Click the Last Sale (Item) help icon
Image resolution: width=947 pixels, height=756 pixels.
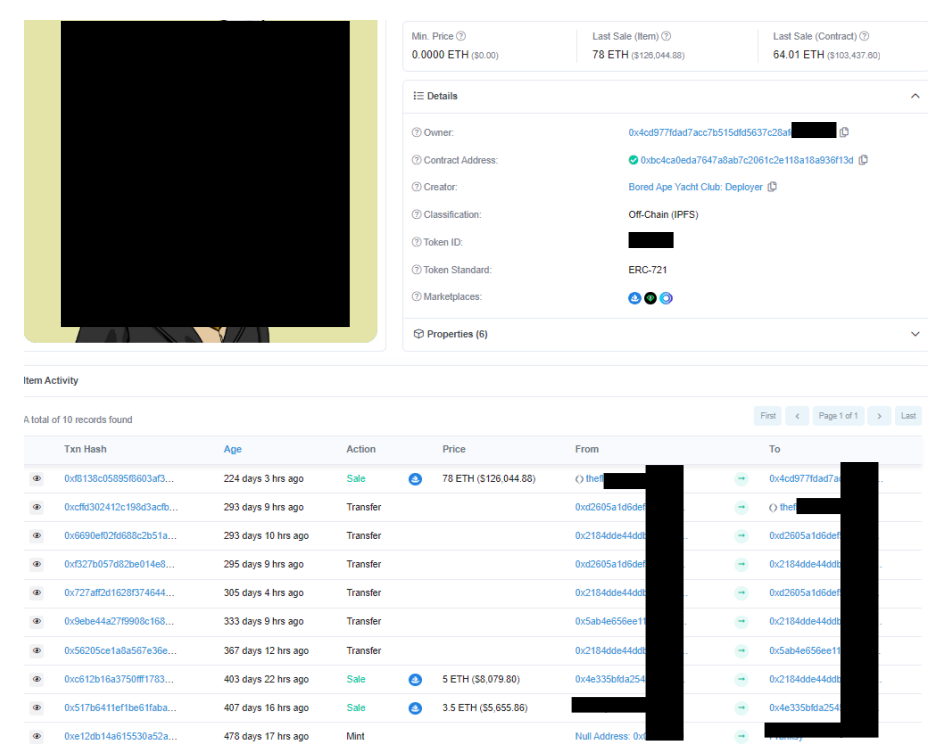pos(666,36)
